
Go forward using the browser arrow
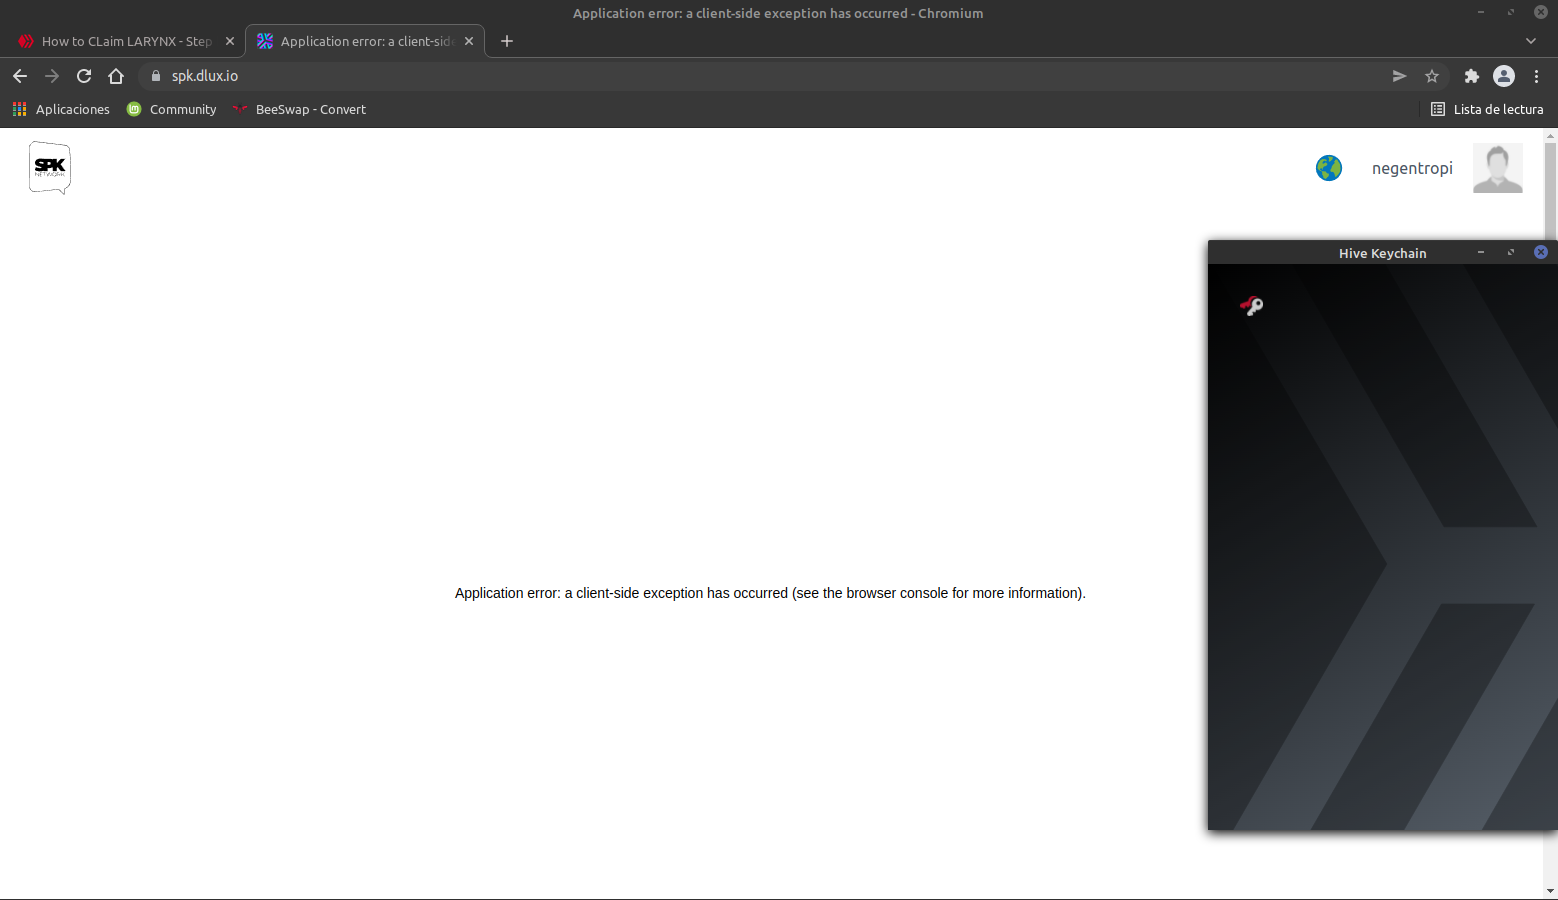tap(52, 76)
